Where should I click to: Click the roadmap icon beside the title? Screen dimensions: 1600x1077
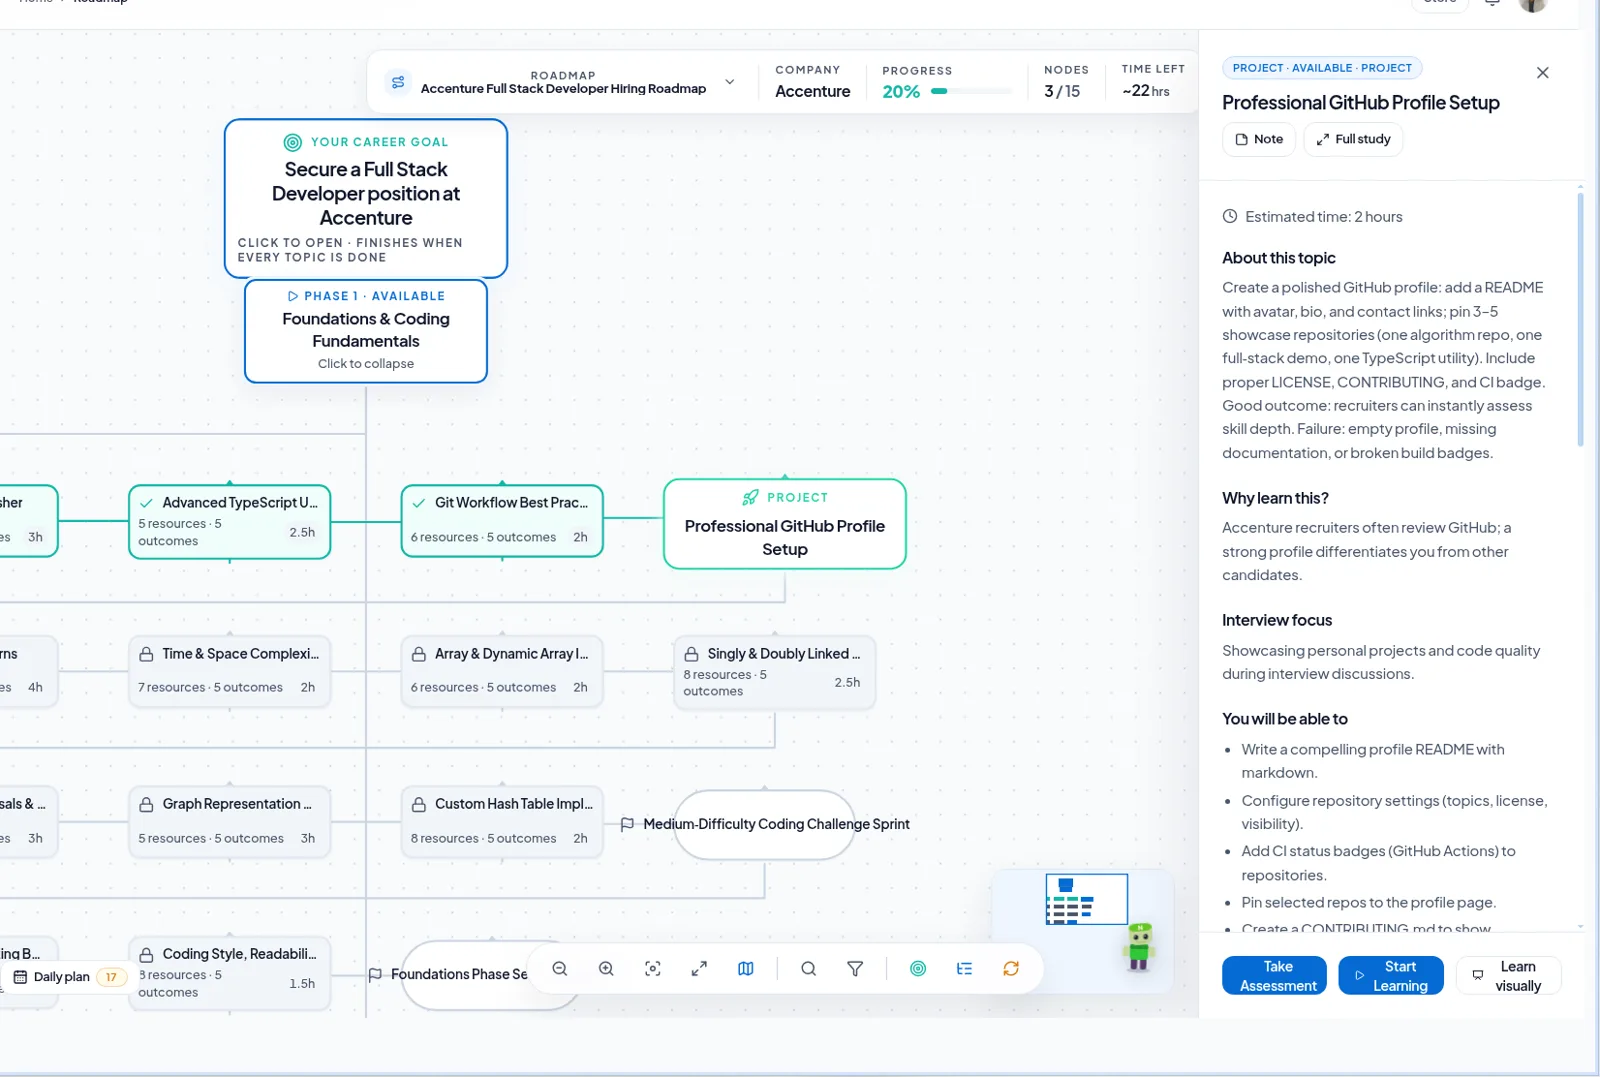pos(398,82)
